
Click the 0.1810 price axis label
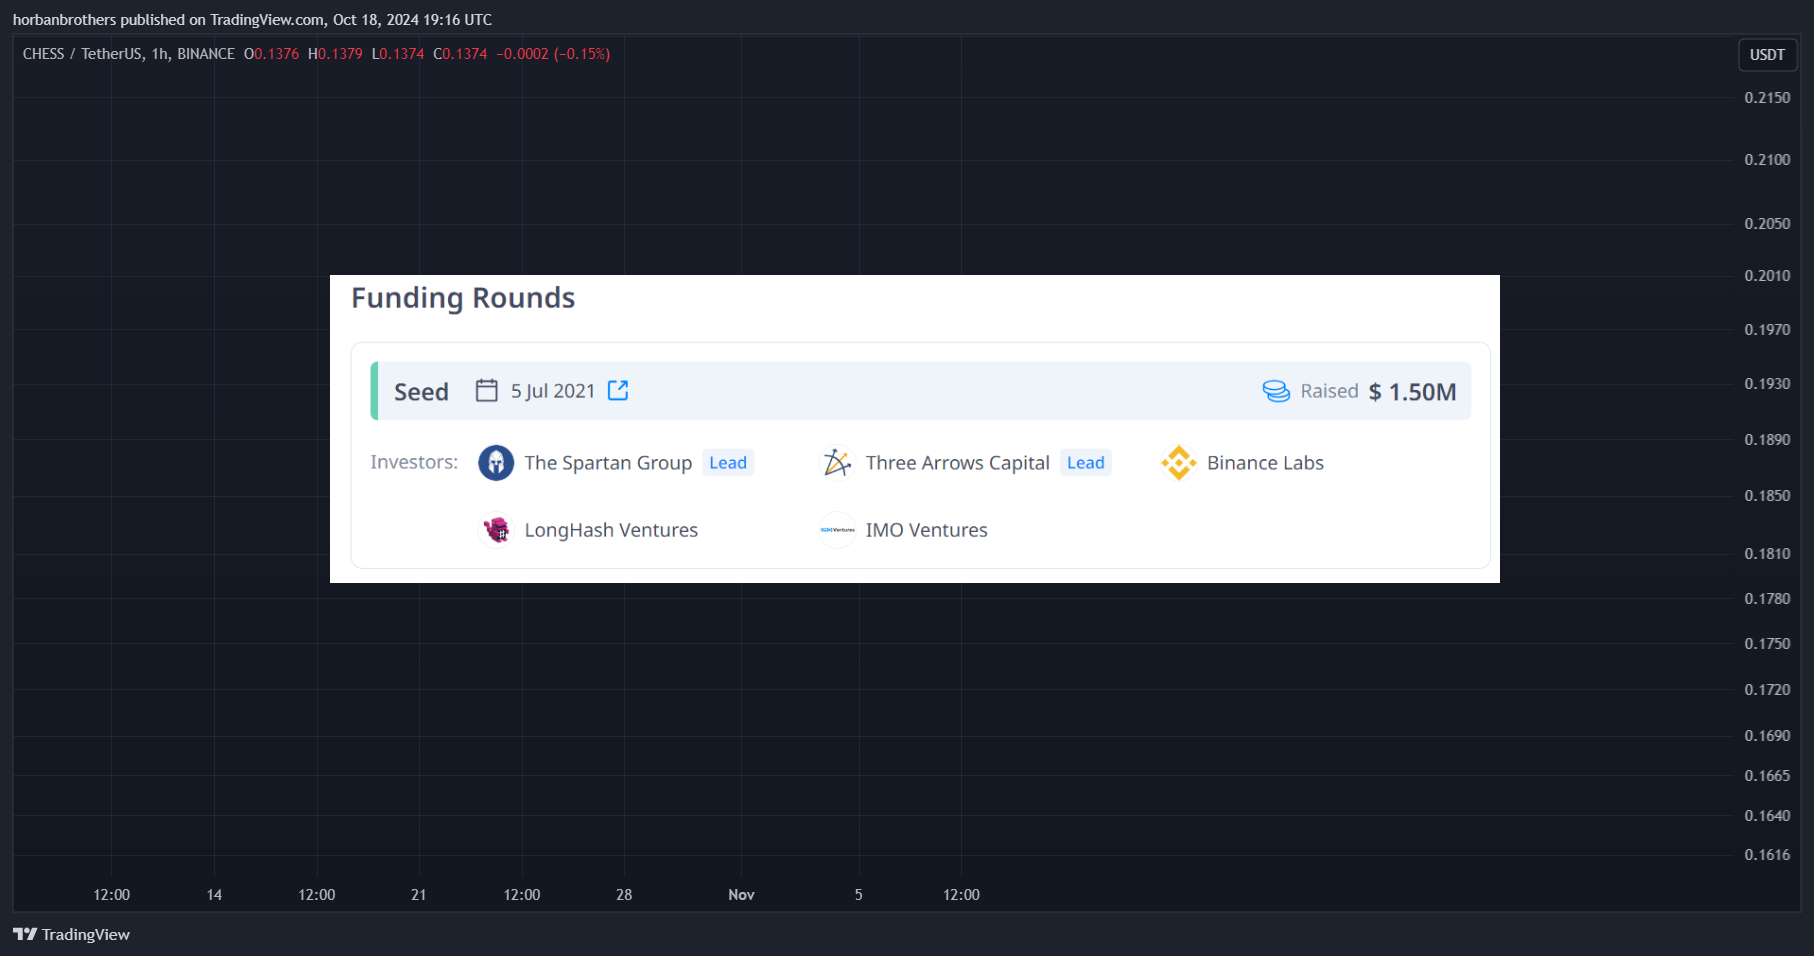click(1767, 554)
